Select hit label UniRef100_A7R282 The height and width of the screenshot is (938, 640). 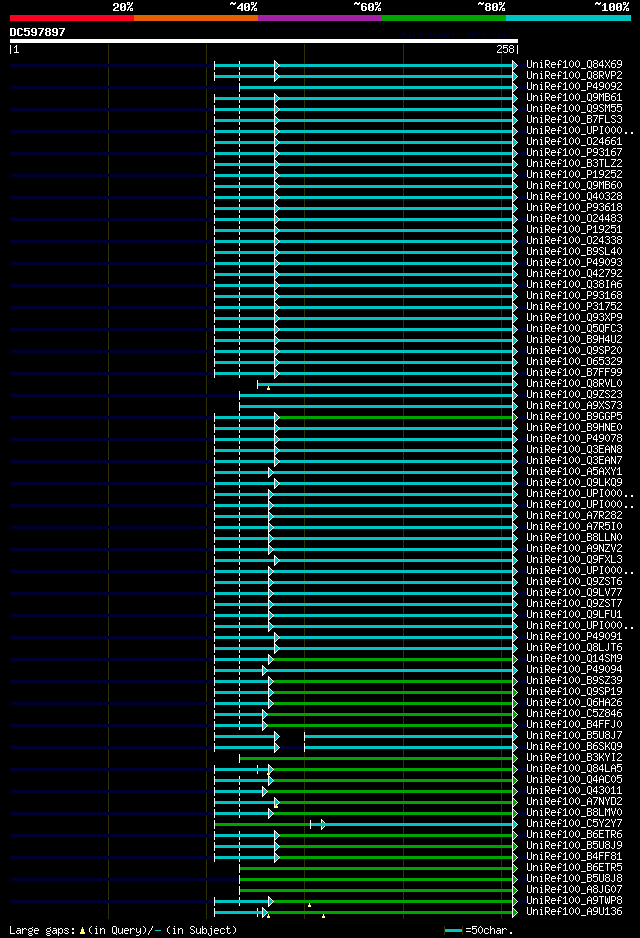[x=574, y=515]
